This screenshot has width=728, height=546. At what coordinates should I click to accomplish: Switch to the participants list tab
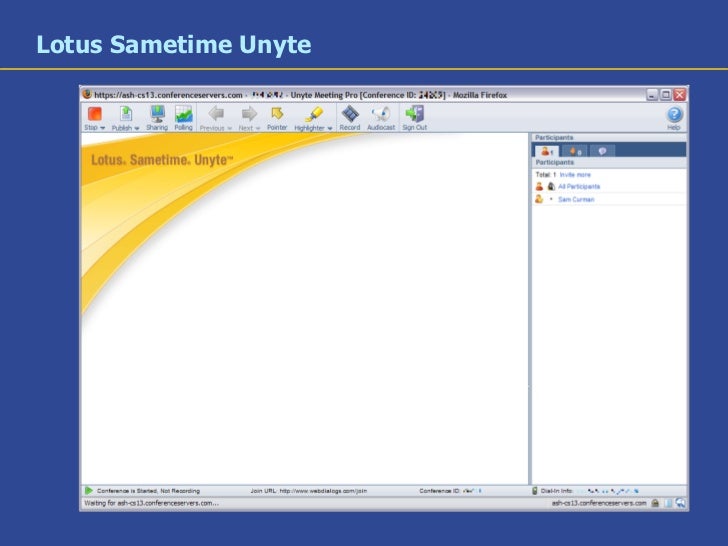[547, 151]
